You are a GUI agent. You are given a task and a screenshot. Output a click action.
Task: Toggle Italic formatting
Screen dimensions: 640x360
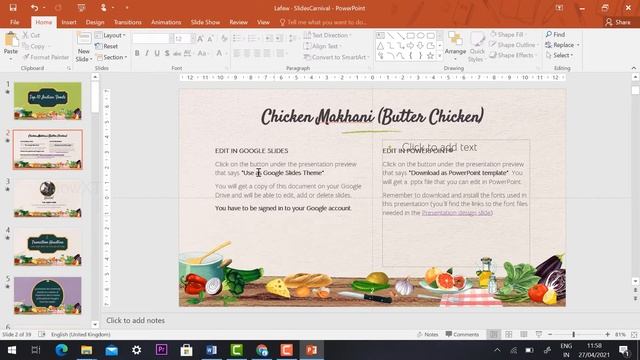[x=147, y=53]
